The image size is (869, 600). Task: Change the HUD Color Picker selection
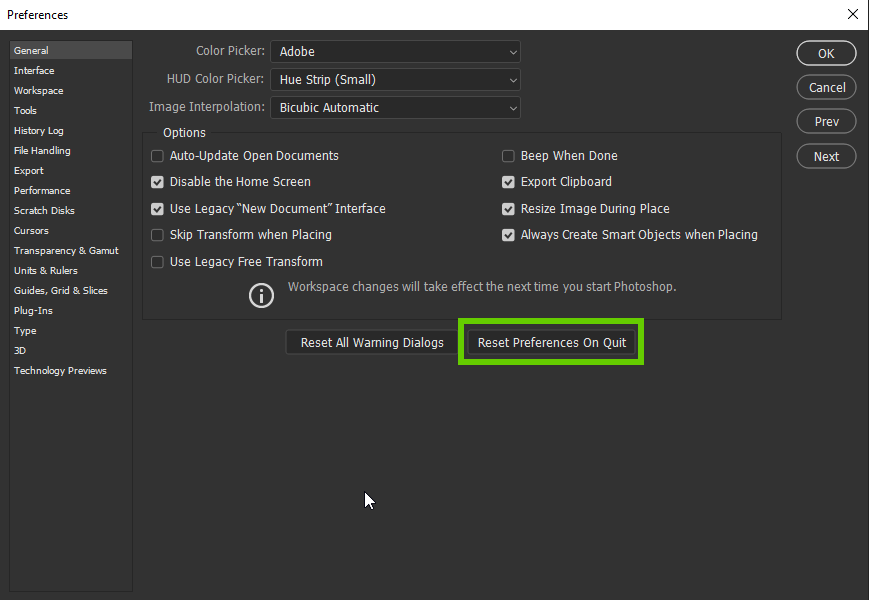[x=395, y=79]
